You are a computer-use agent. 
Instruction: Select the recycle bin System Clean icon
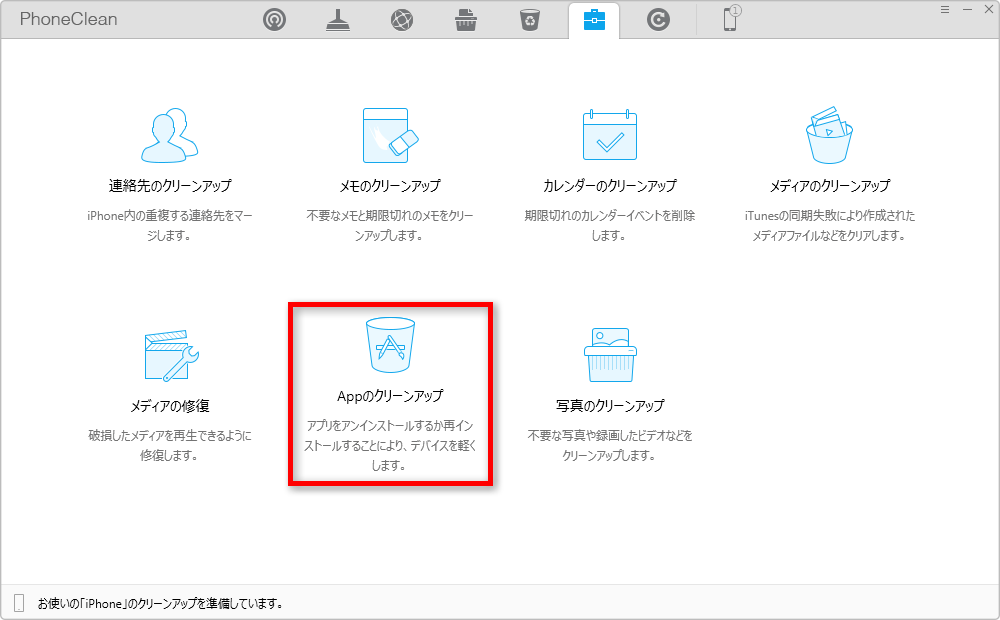[530, 19]
